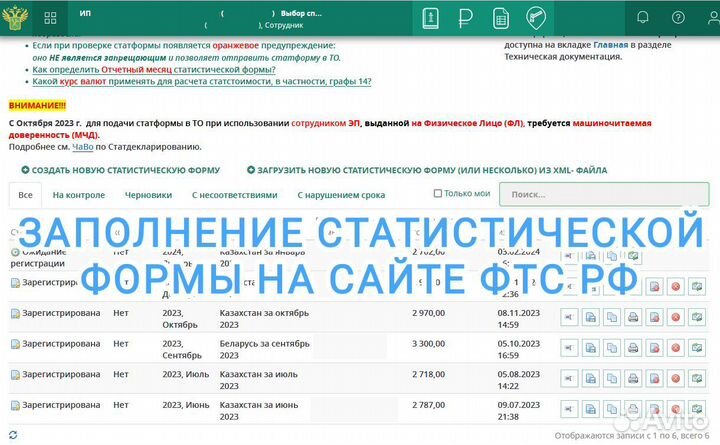Open link Какой курс валют применять
The image size is (720, 445).
(x=202, y=82)
